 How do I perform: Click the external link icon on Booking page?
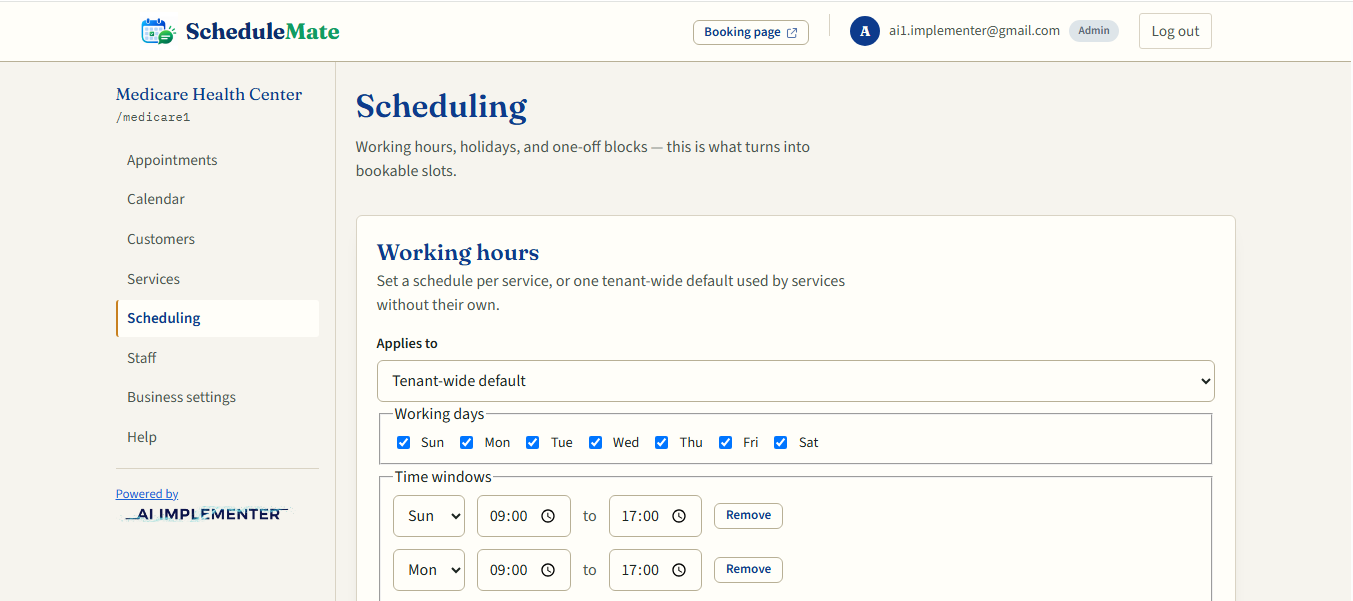[x=792, y=32]
